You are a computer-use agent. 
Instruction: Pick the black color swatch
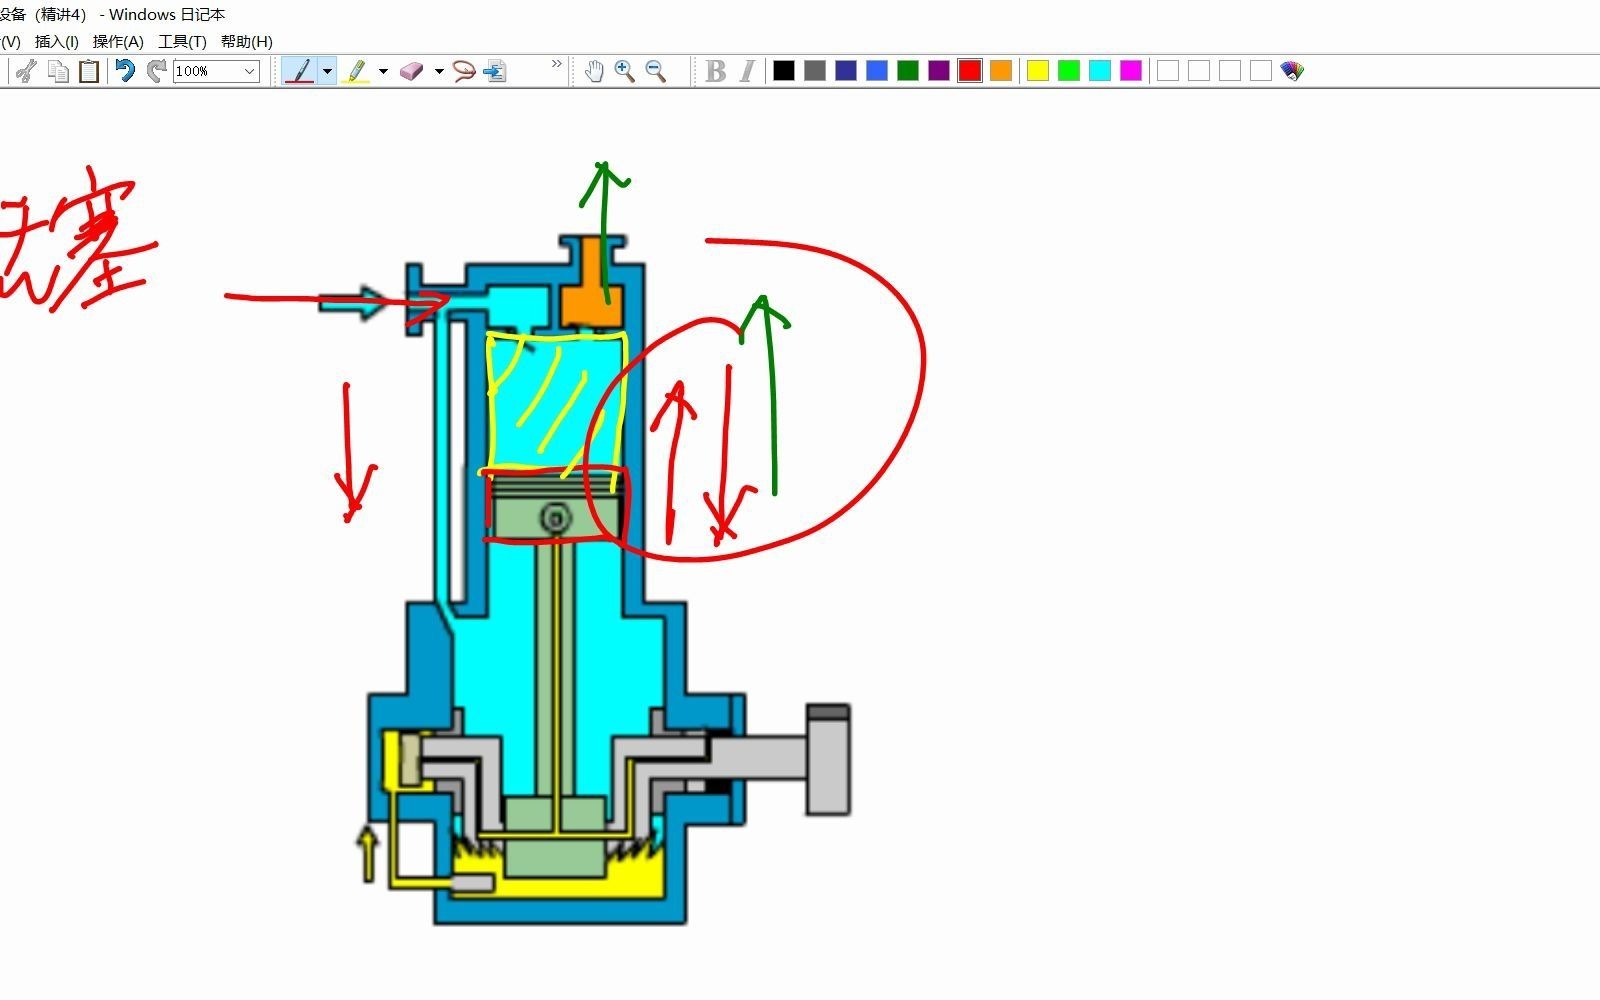click(x=784, y=71)
